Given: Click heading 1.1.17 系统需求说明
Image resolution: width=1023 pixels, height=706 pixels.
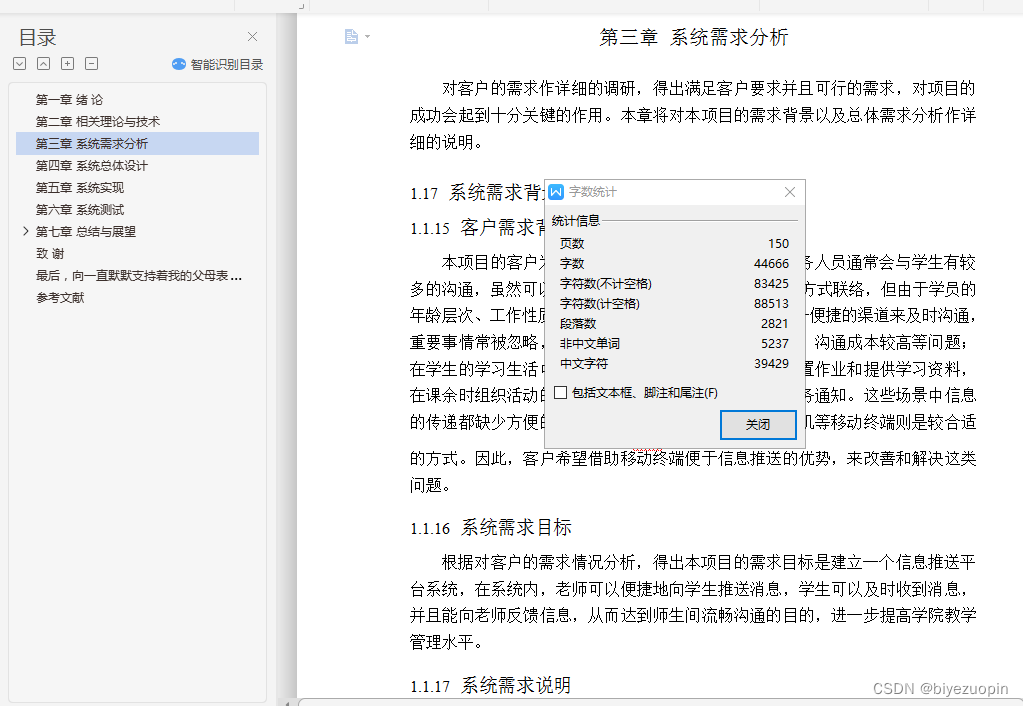Looking at the screenshot, I should [491, 685].
